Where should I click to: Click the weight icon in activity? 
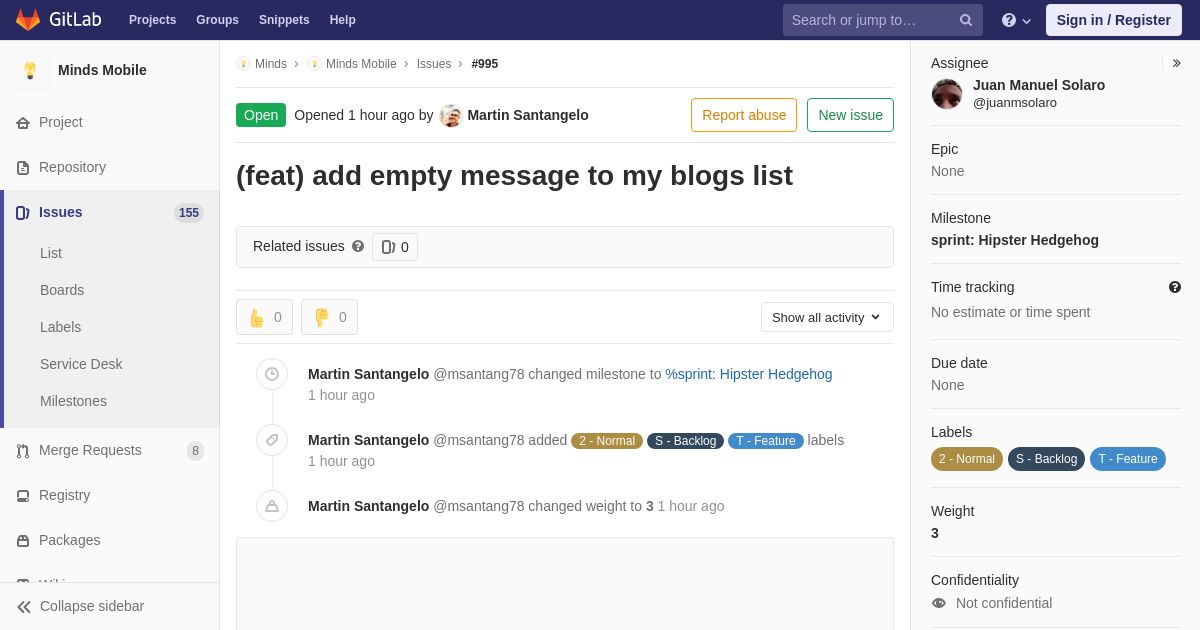(x=272, y=506)
